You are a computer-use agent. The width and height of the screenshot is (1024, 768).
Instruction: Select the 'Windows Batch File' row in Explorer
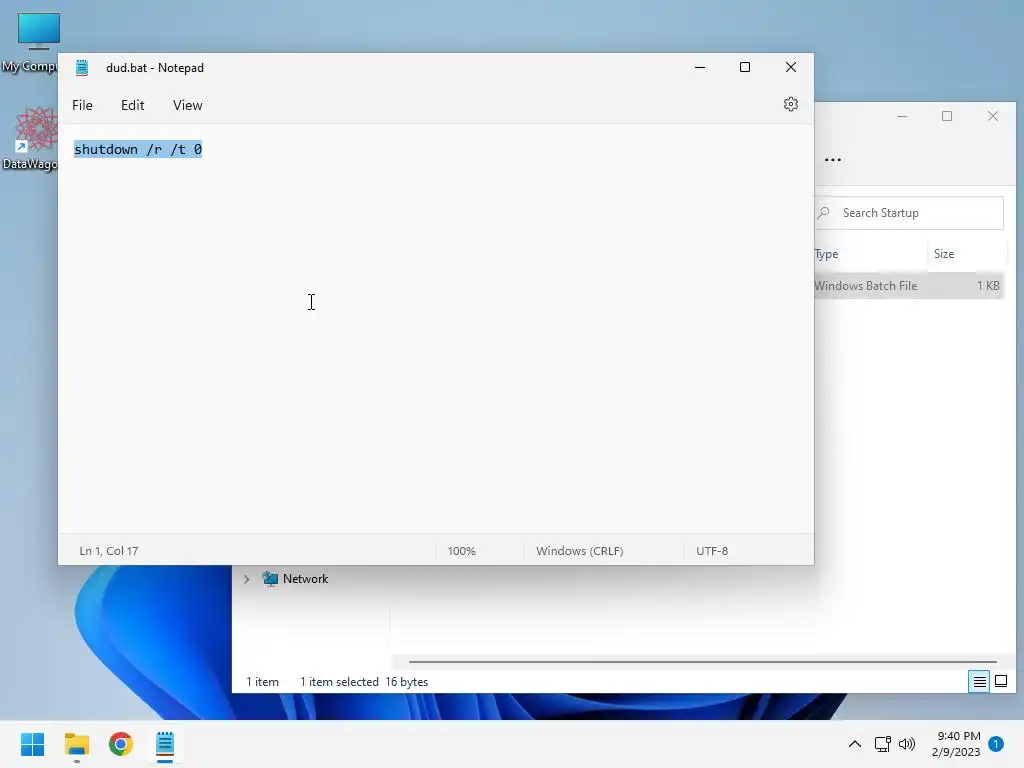click(908, 286)
